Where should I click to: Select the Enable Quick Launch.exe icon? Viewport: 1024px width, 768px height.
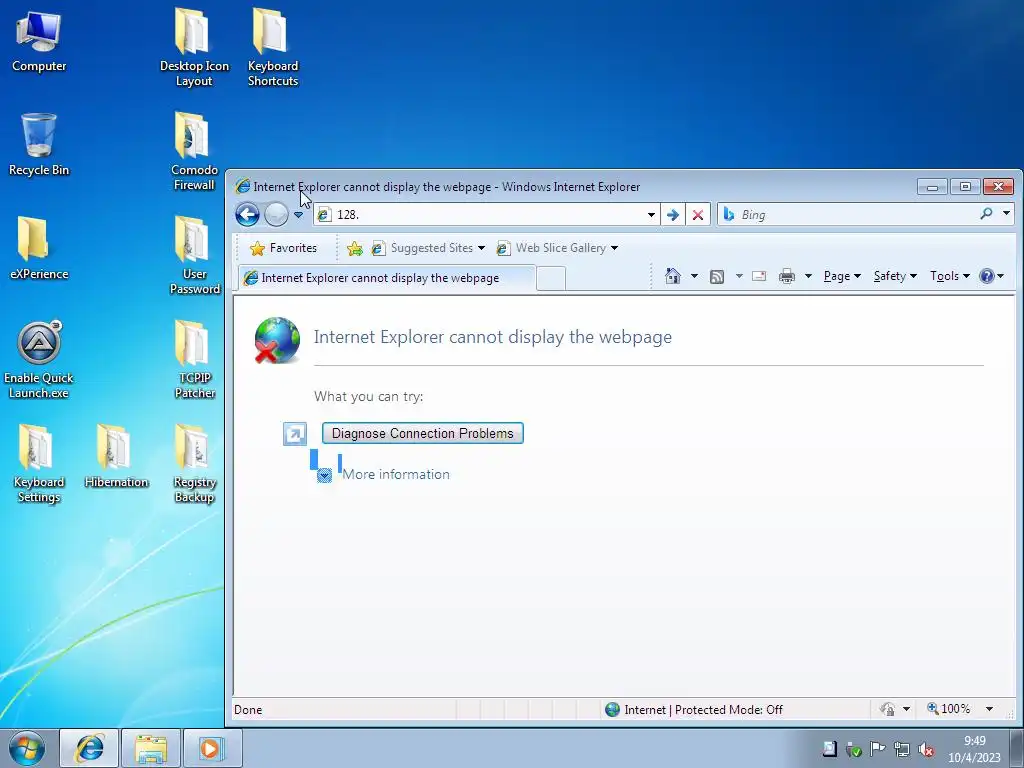pos(39,360)
